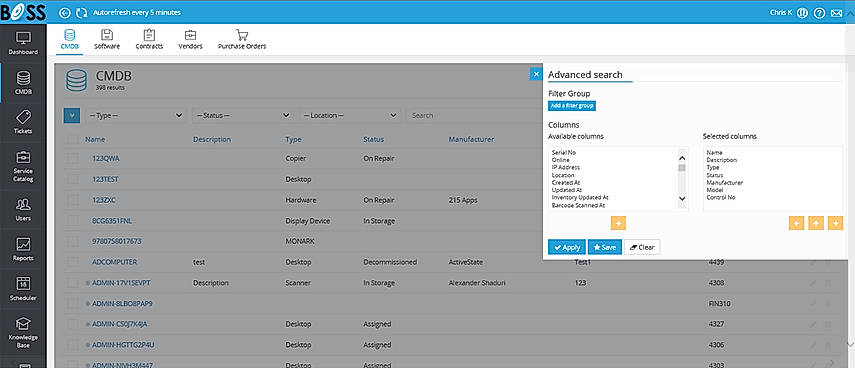
Task: Tick the checkbox for row 123QWA
Action: tap(73, 159)
